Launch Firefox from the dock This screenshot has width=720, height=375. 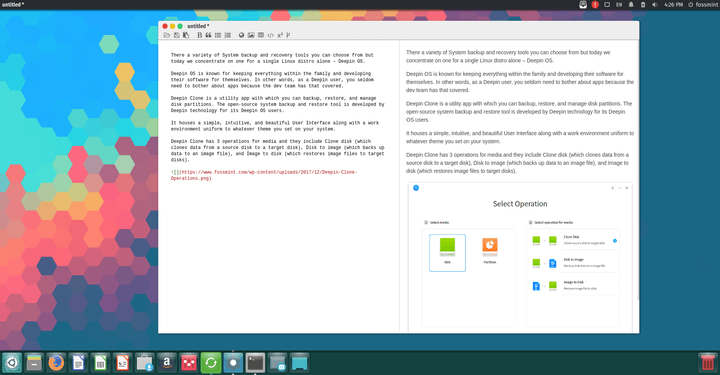point(56,363)
